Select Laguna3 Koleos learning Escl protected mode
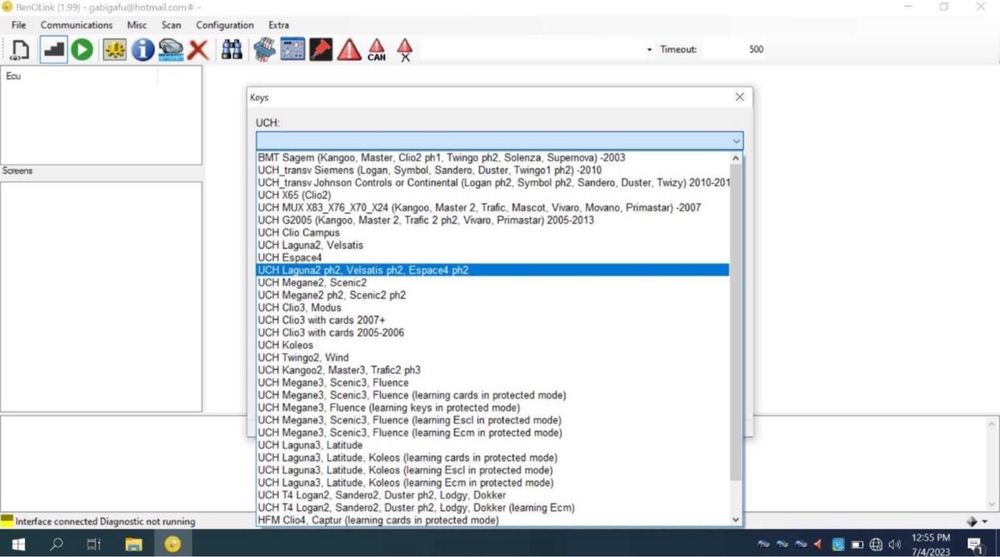The width and height of the screenshot is (1000, 557). 492,470
